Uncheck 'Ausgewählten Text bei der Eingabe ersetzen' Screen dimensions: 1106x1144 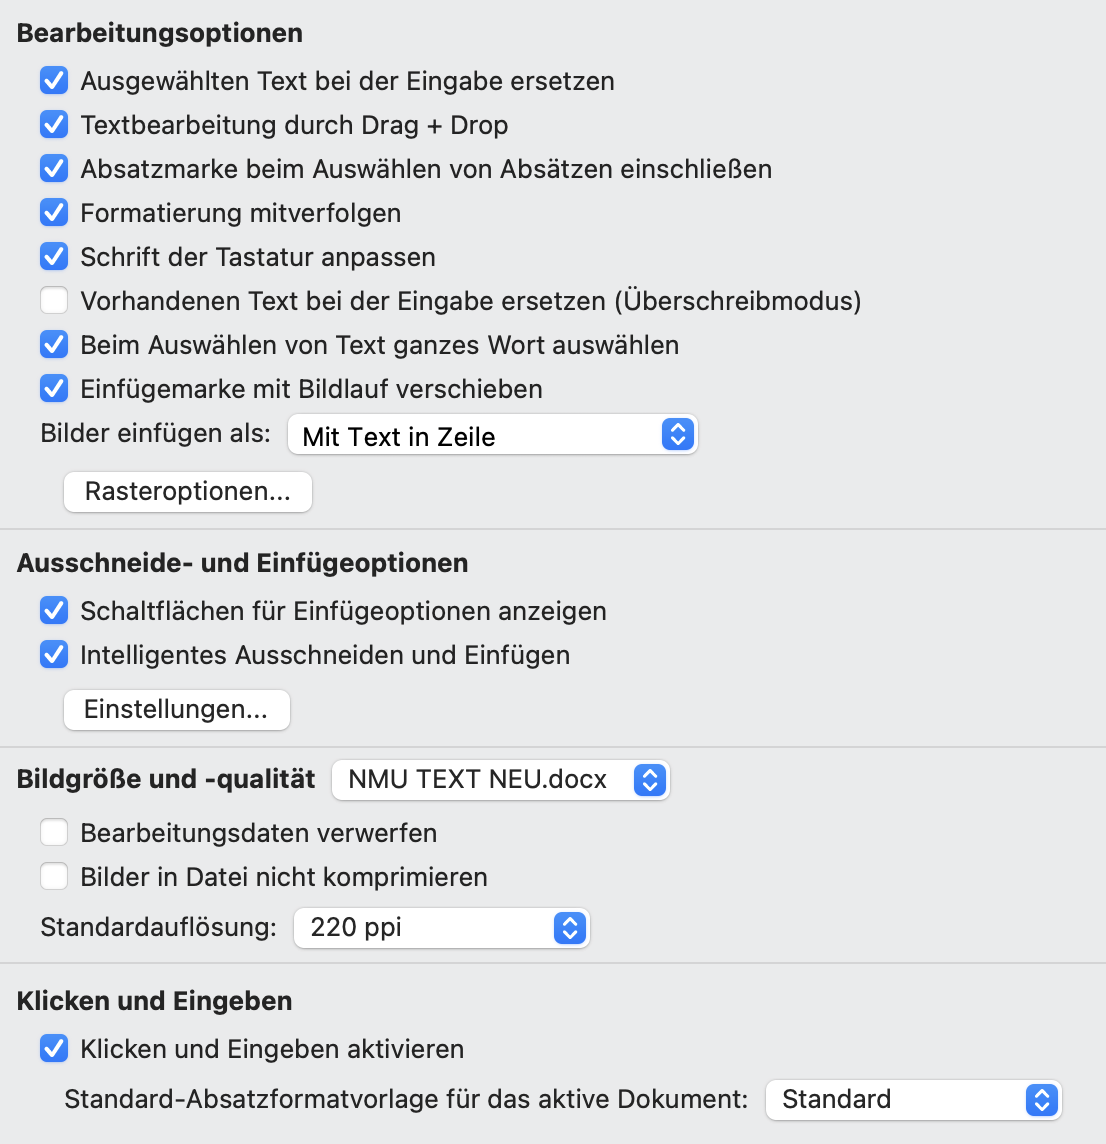coord(54,81)
